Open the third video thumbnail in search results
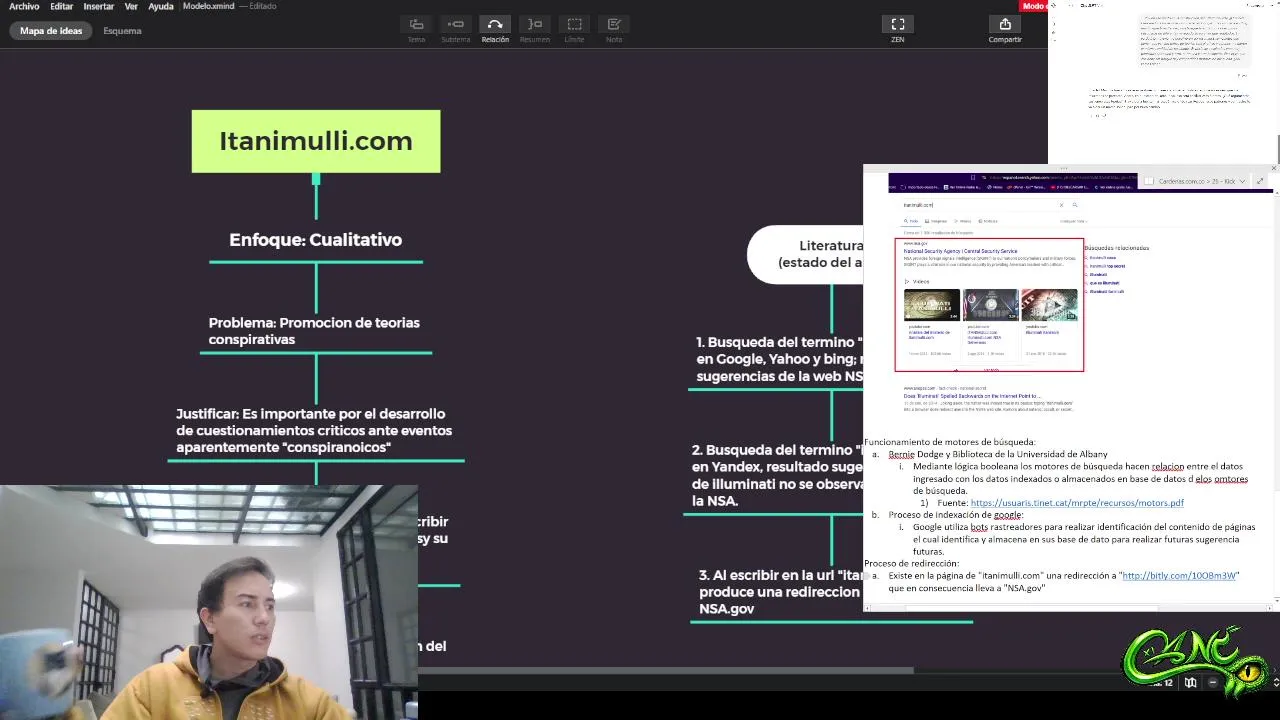The image size is (1280, 720). 1049,305
